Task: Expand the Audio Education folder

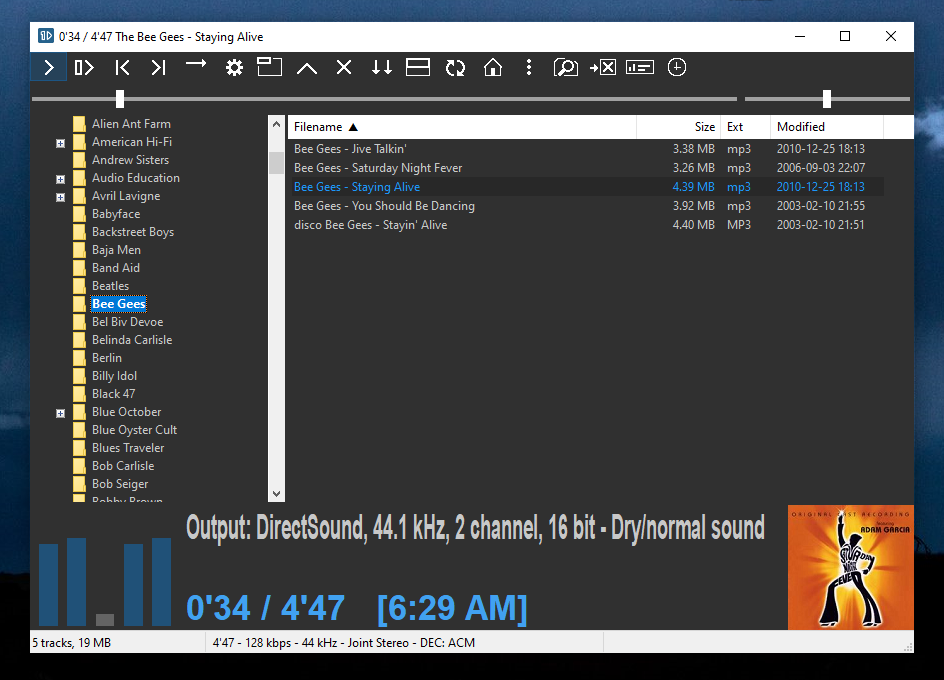Action: (60, 179)
